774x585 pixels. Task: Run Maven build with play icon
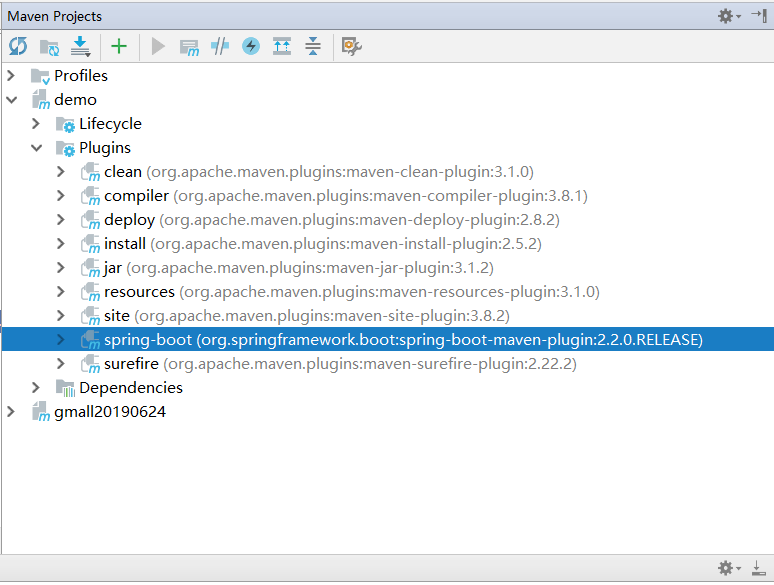158,47
